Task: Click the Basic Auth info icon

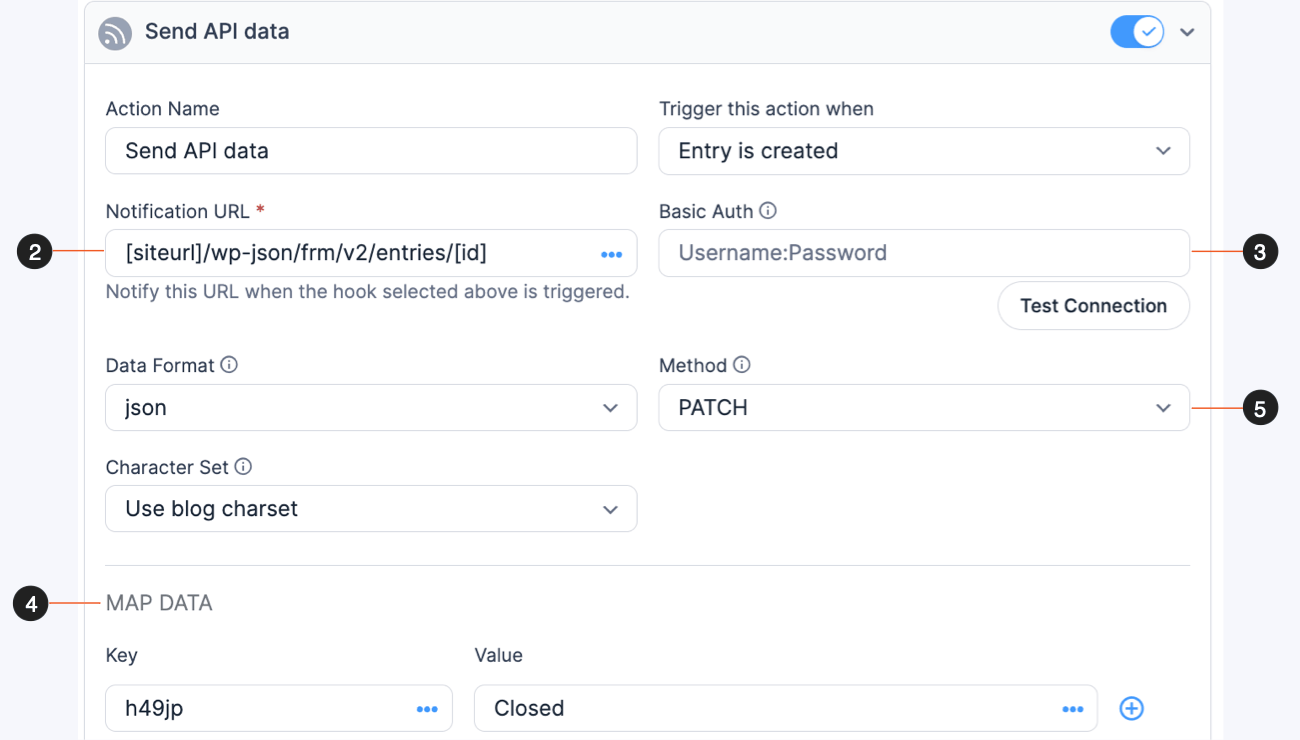Action: click(767, 210)
